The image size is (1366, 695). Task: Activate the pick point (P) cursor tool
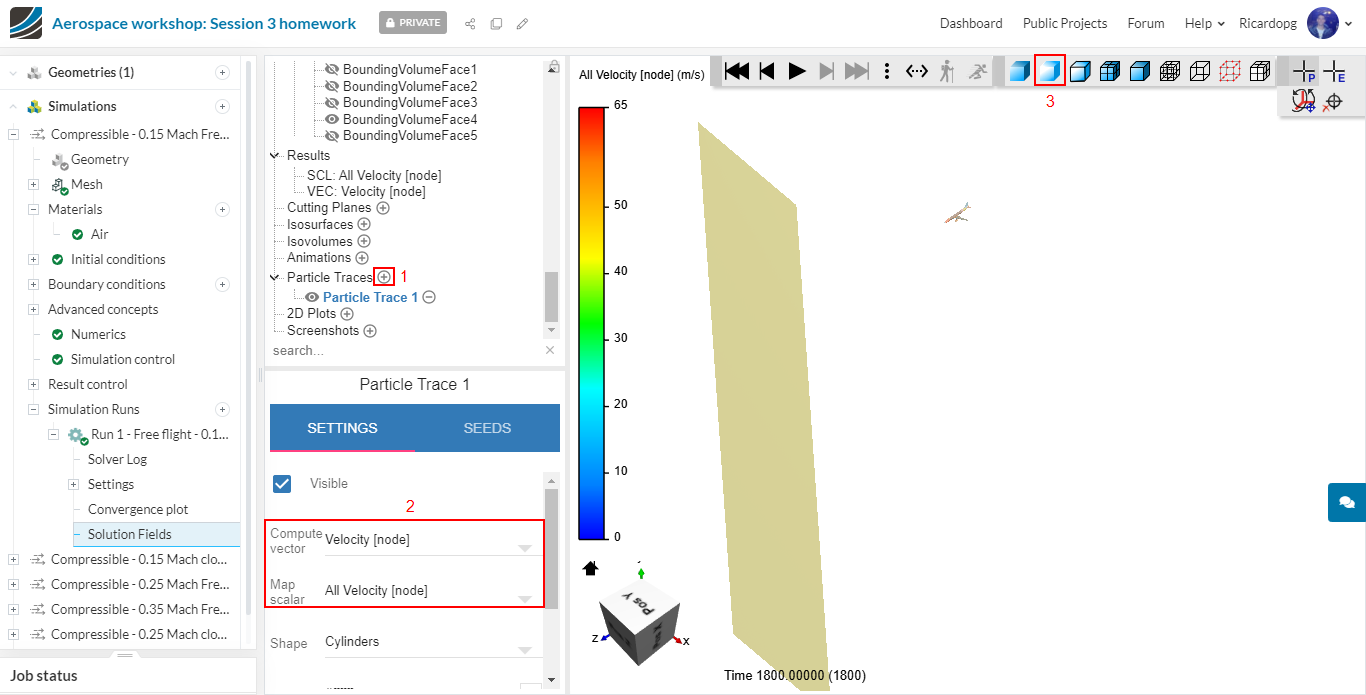pyautogui.click(x=1304, y=71)
